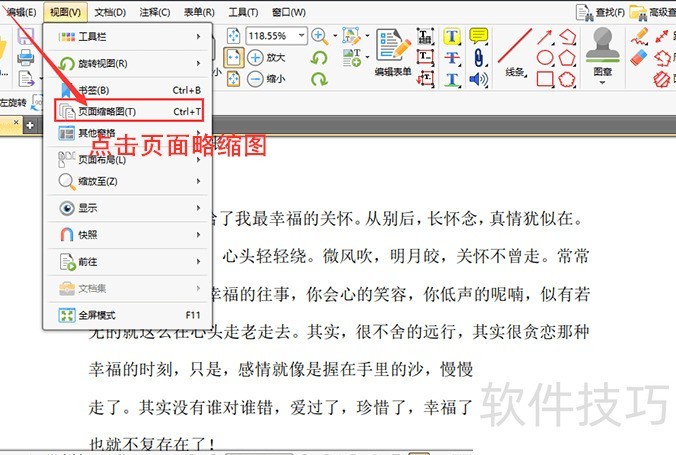The image size is (676, 455).
Task: Select the paperclip file attachment tool
Action: [479, 58]
